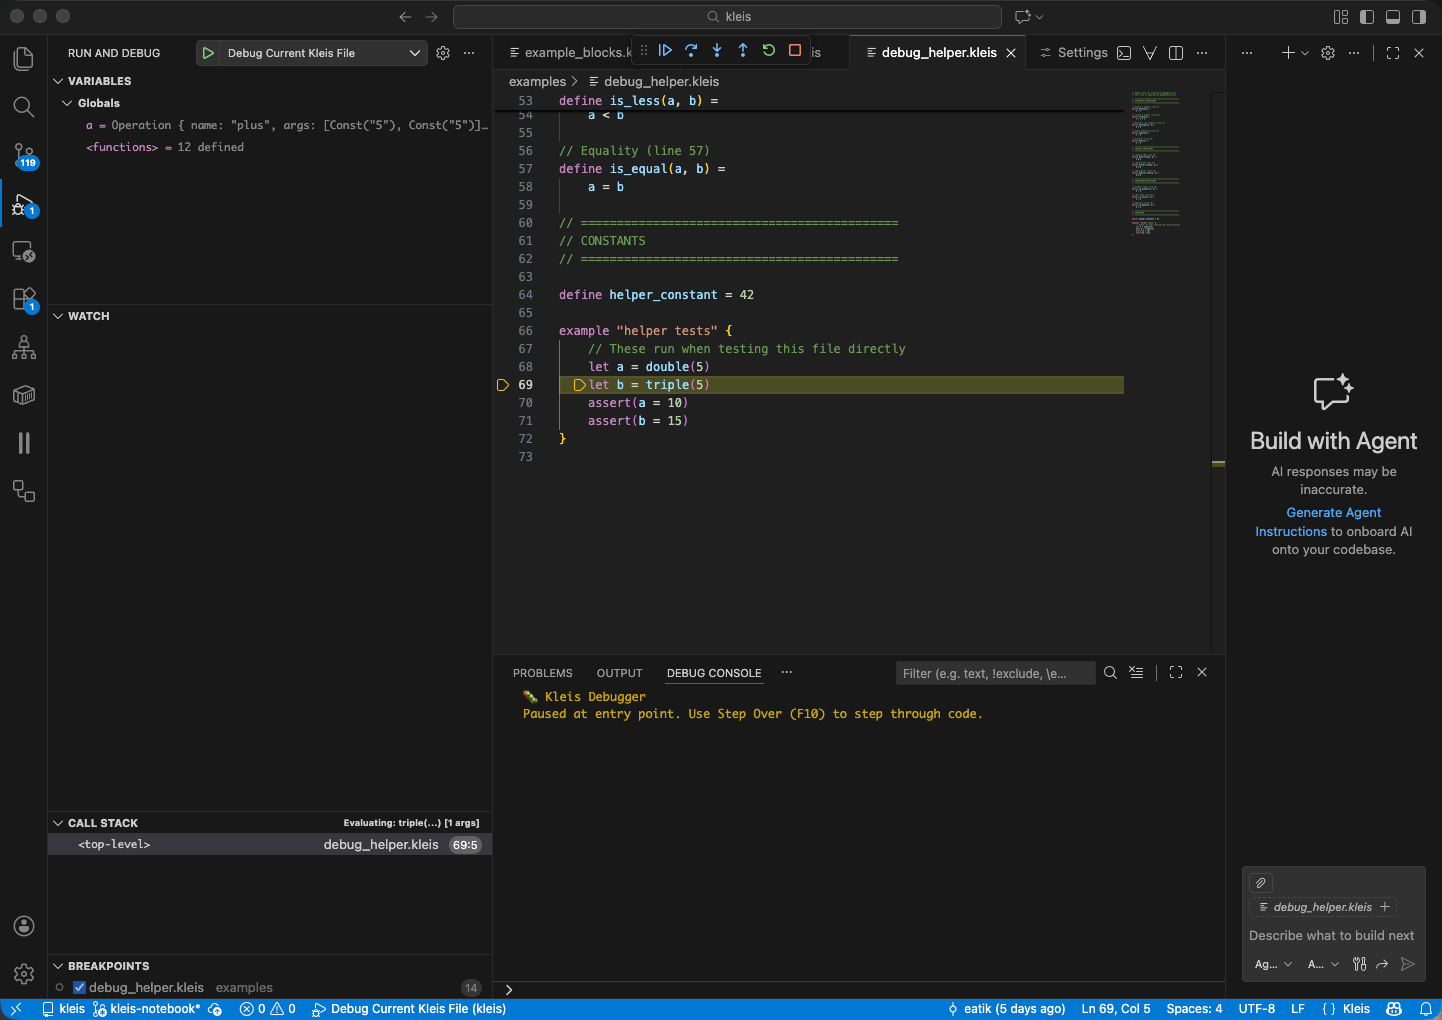Click the attachment paperclip in the chat panel
The height and width of the screenshot is (1020, 1442).
pyautogui.click(x=1260, y=882)
